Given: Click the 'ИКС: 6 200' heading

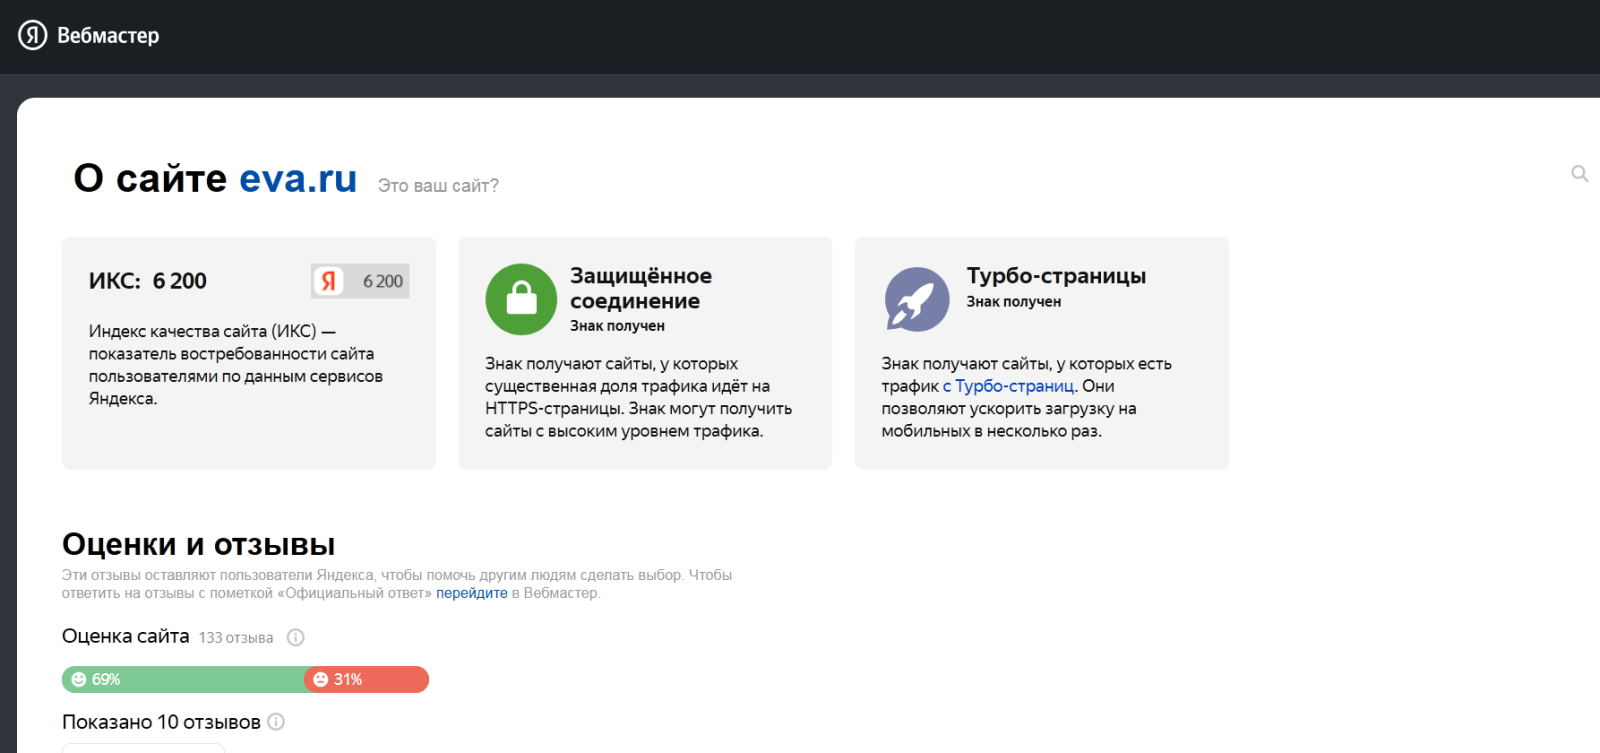Looking at the screenshot, I should (x=148, y=281).
